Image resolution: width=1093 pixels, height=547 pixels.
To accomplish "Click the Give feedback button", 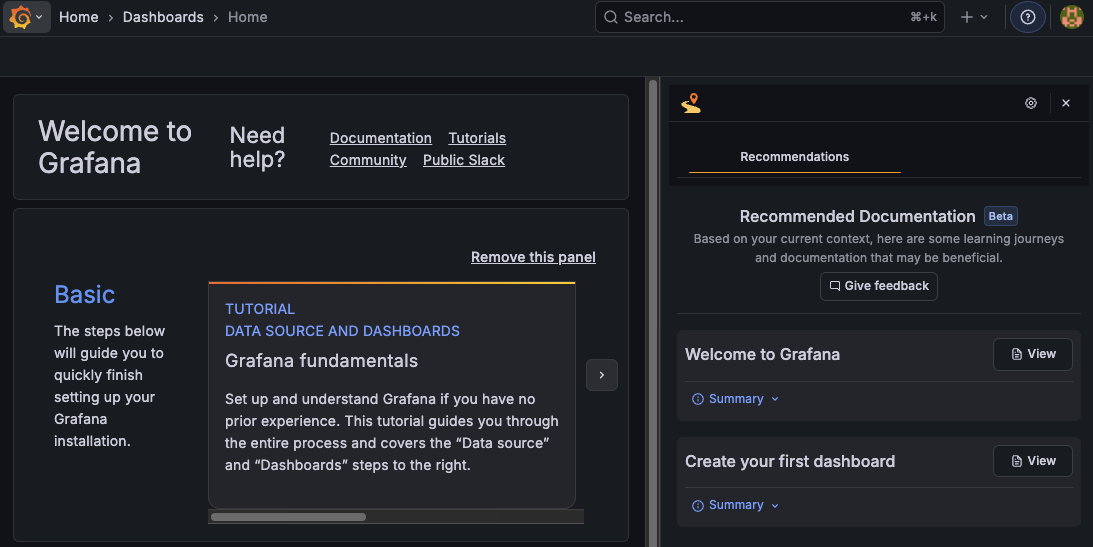I will (878, 286).
